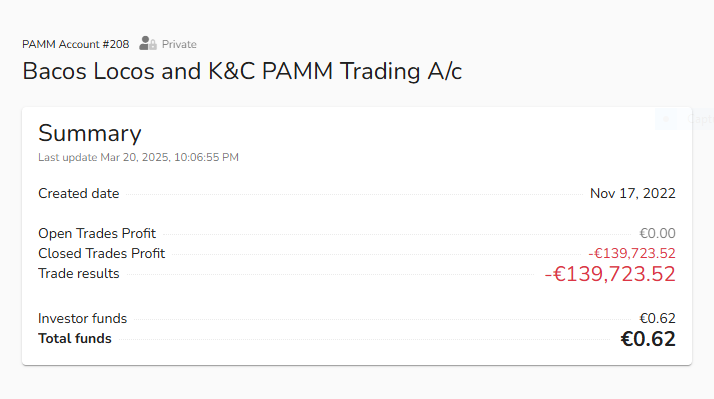Select the Summary heading
714x399 pixels.
[x=90, y=133]
